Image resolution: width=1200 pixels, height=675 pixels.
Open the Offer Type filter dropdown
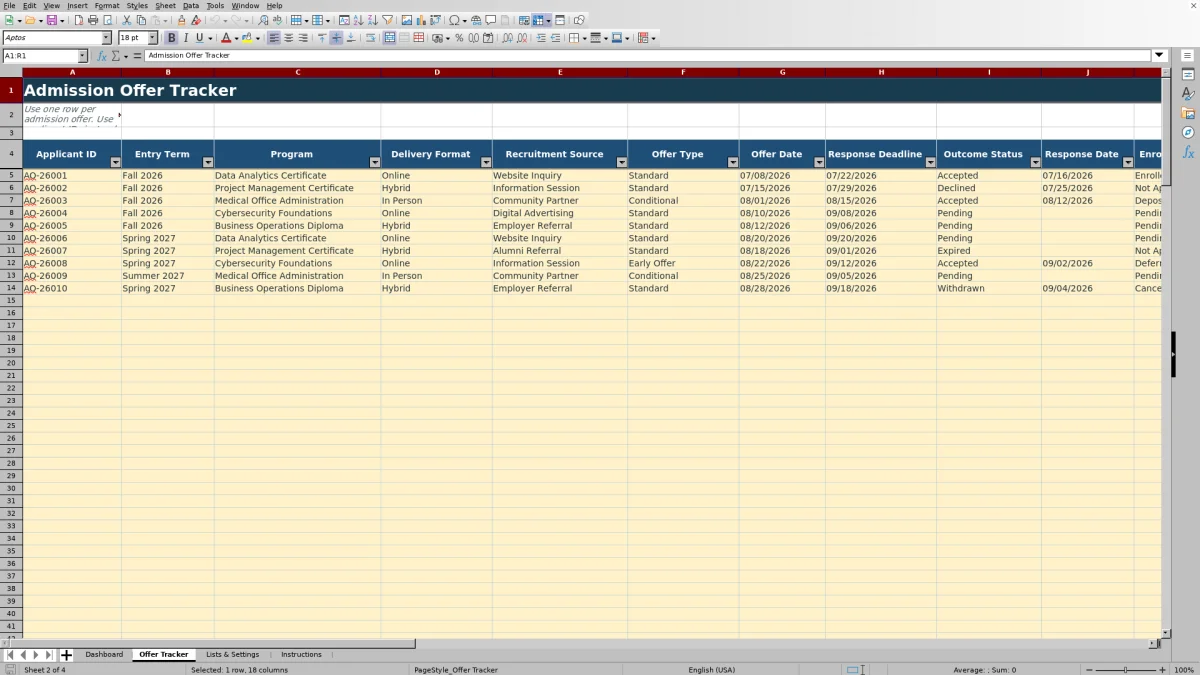point(733,162)
